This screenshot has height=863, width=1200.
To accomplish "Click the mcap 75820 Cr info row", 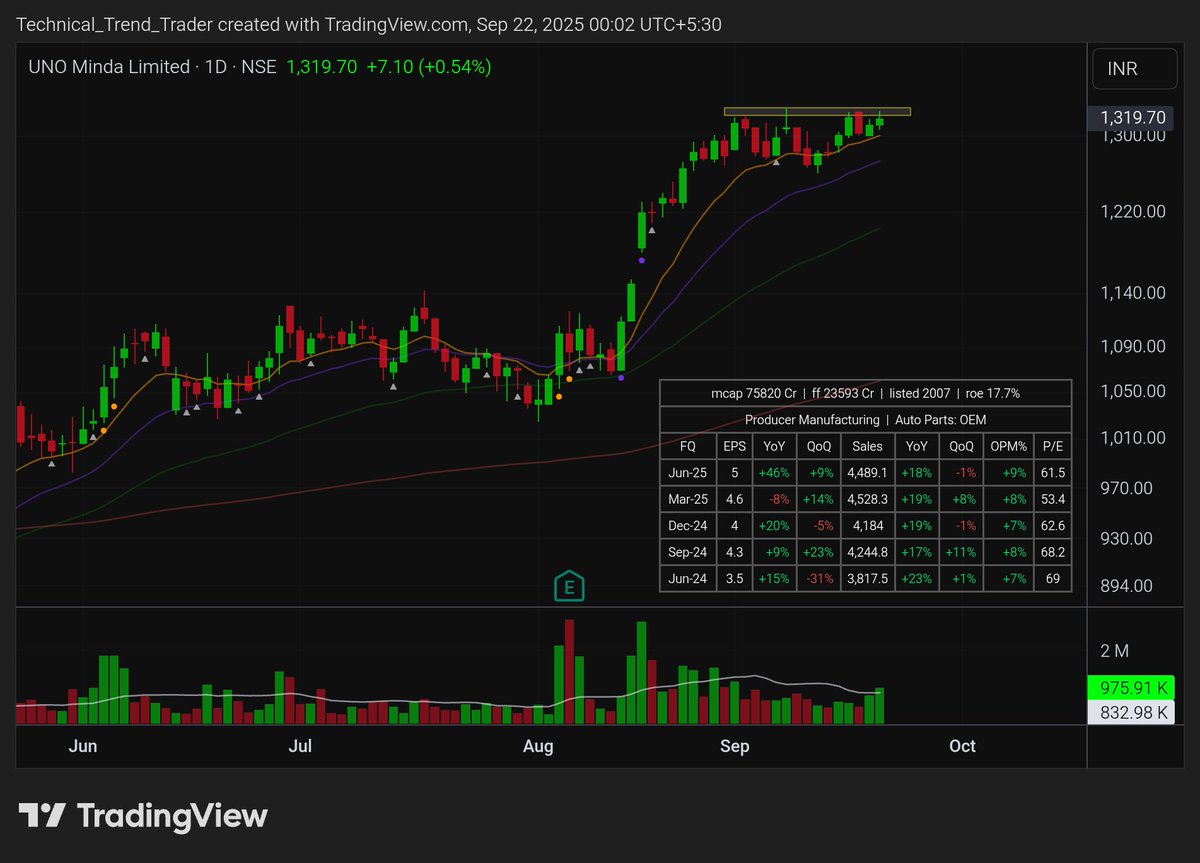I will pos(866,393).
